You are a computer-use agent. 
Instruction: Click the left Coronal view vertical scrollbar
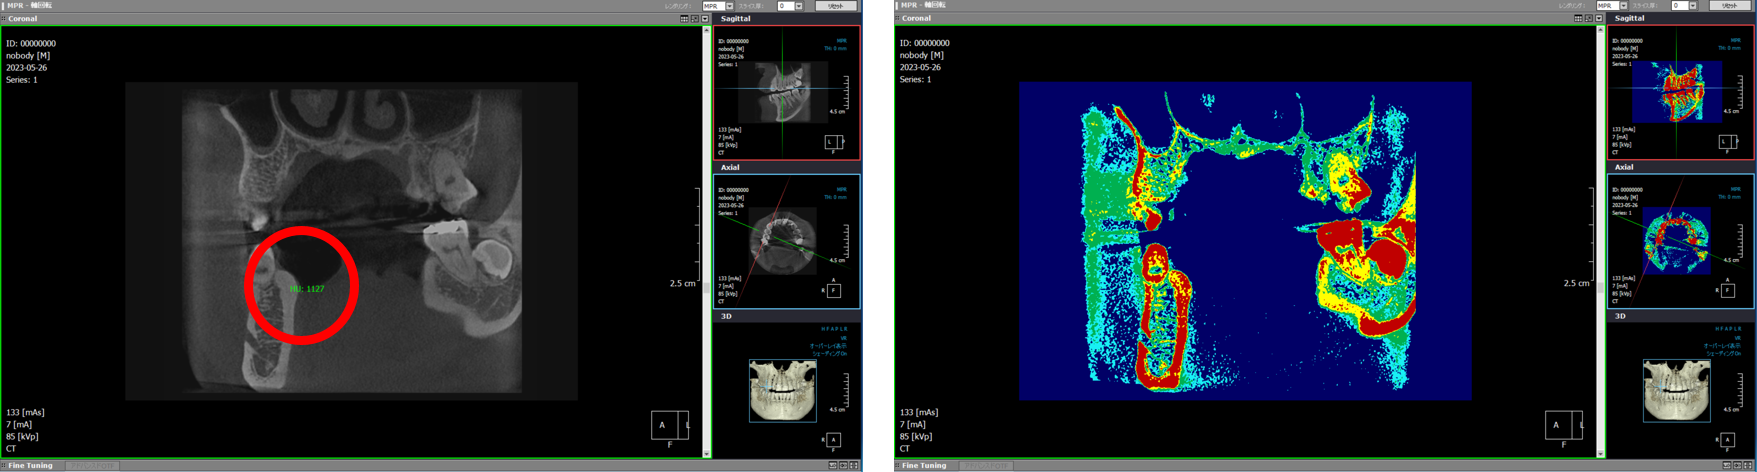pyautogui.click(x=706, y=240)
